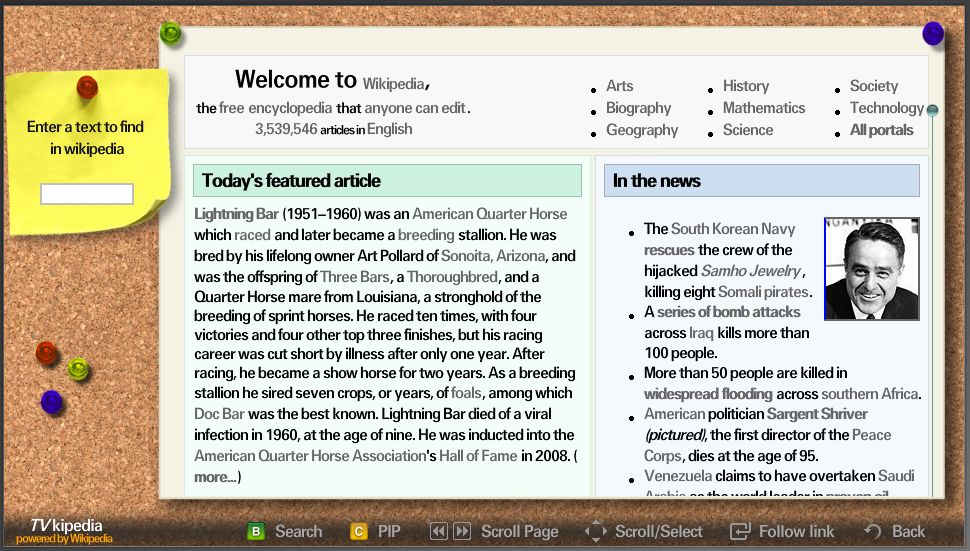Follow the 'rescues' news link

click(x=669, y=250)
